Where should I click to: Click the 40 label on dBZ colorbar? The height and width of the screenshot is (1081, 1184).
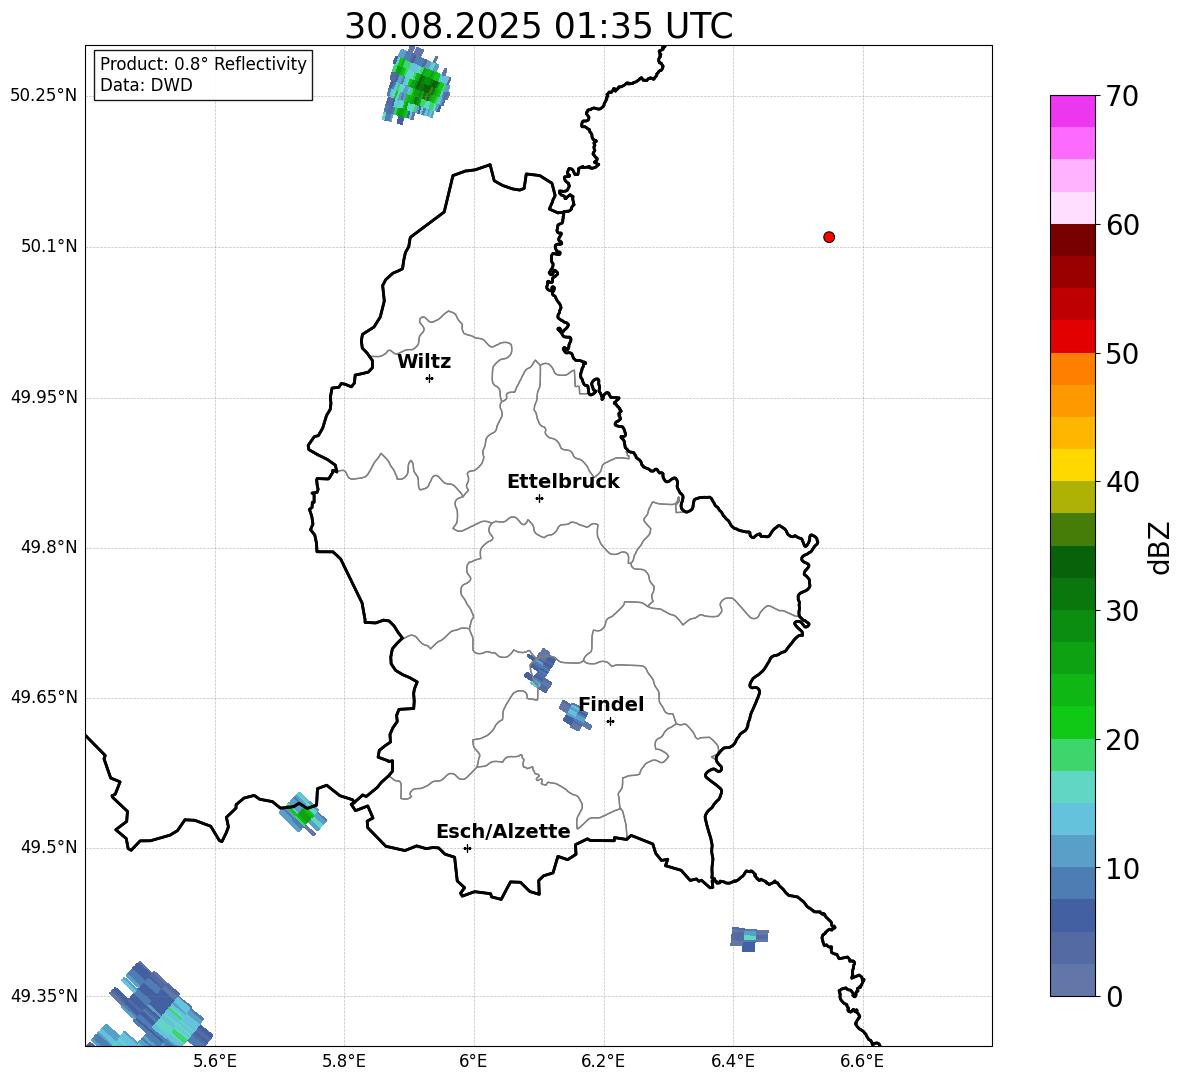point(1122,482)
